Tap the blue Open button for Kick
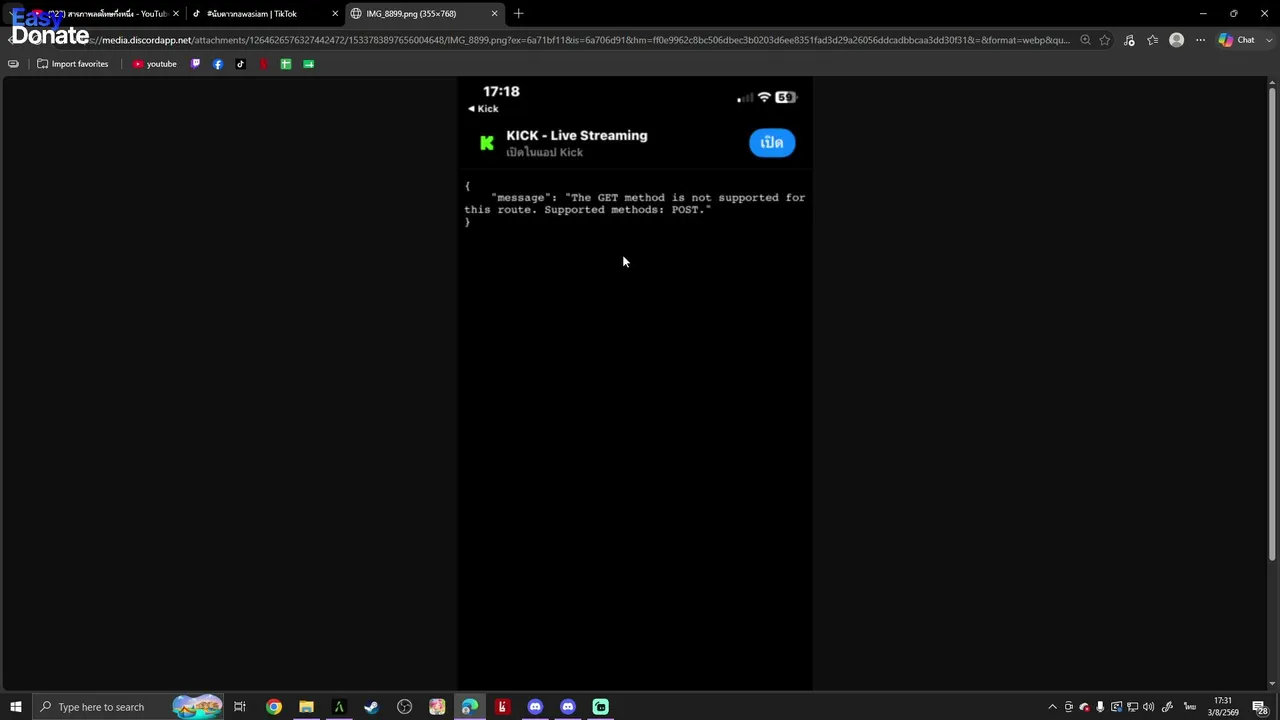 click(x=772, y=143)
